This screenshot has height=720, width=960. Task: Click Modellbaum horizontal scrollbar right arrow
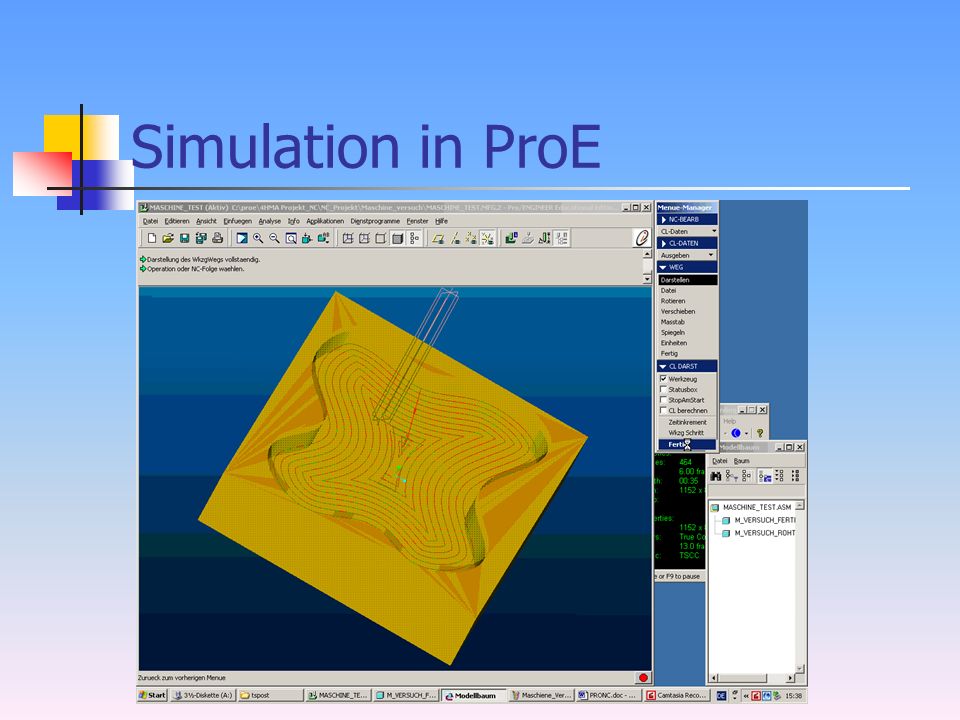coord(790,678)
